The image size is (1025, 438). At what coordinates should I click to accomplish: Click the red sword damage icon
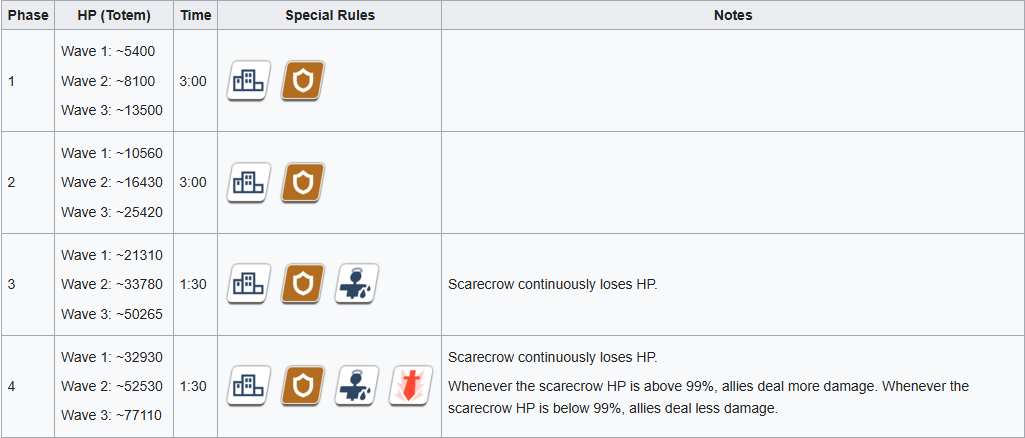411,386
